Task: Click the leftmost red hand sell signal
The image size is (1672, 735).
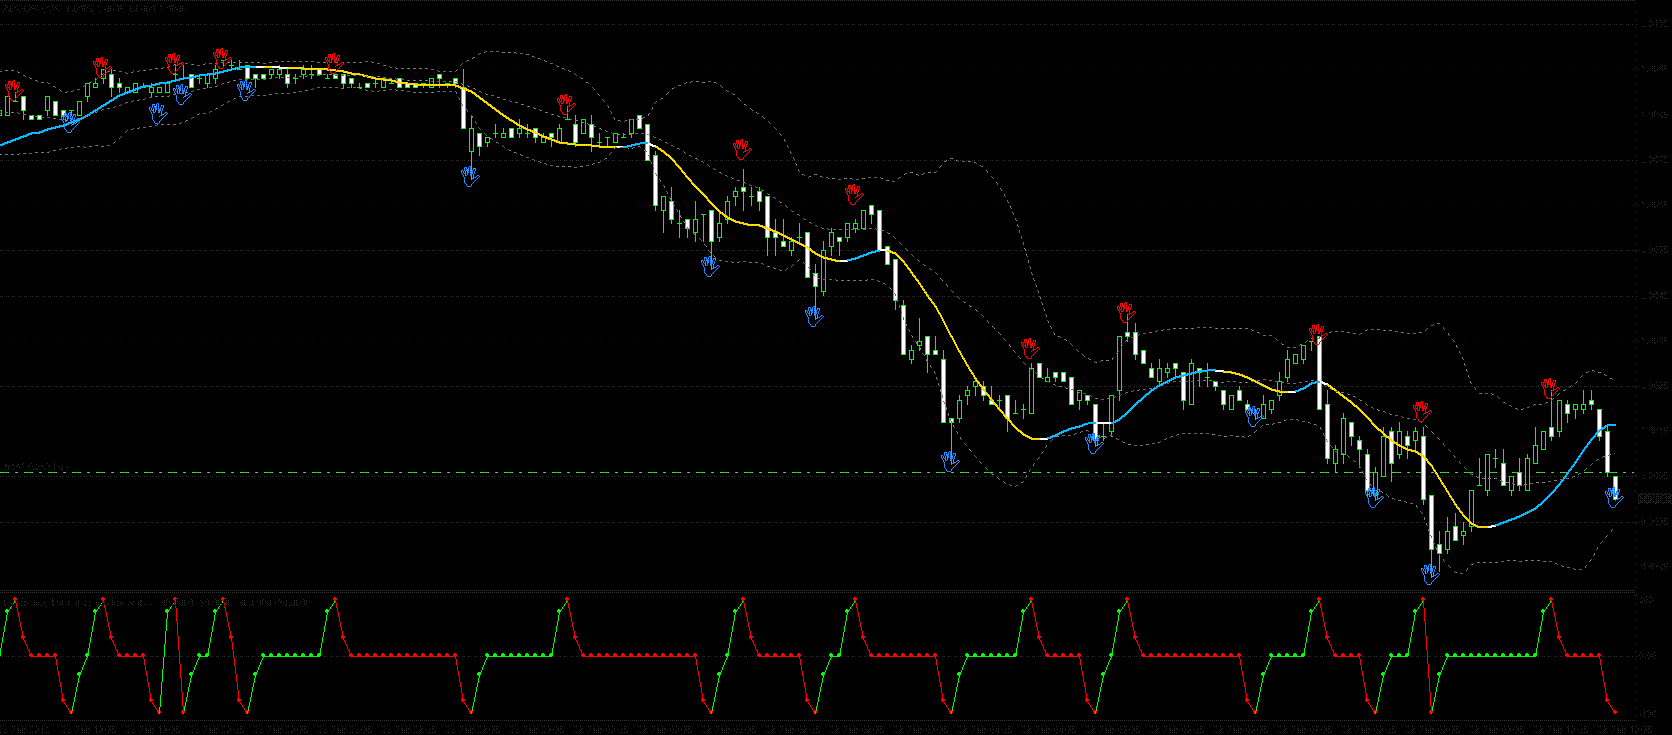Action: 12,89
